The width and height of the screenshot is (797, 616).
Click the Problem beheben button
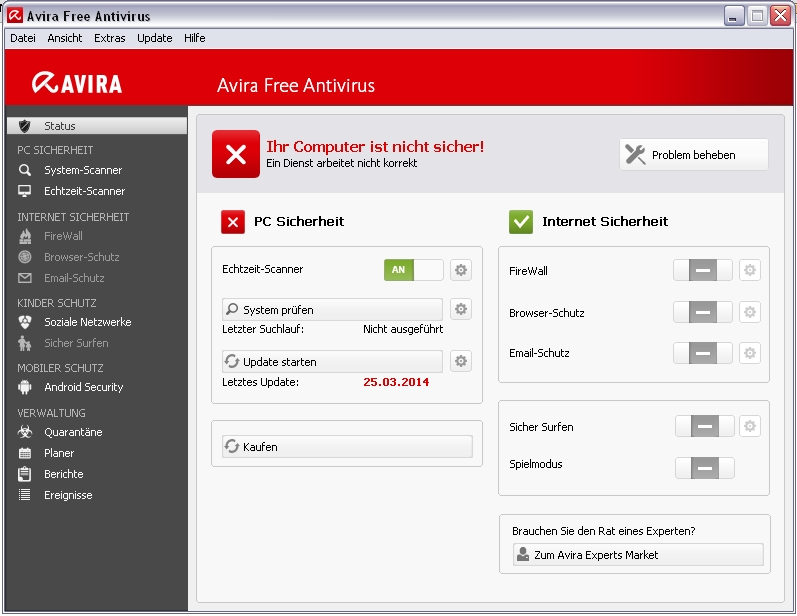tap(694, 155)
